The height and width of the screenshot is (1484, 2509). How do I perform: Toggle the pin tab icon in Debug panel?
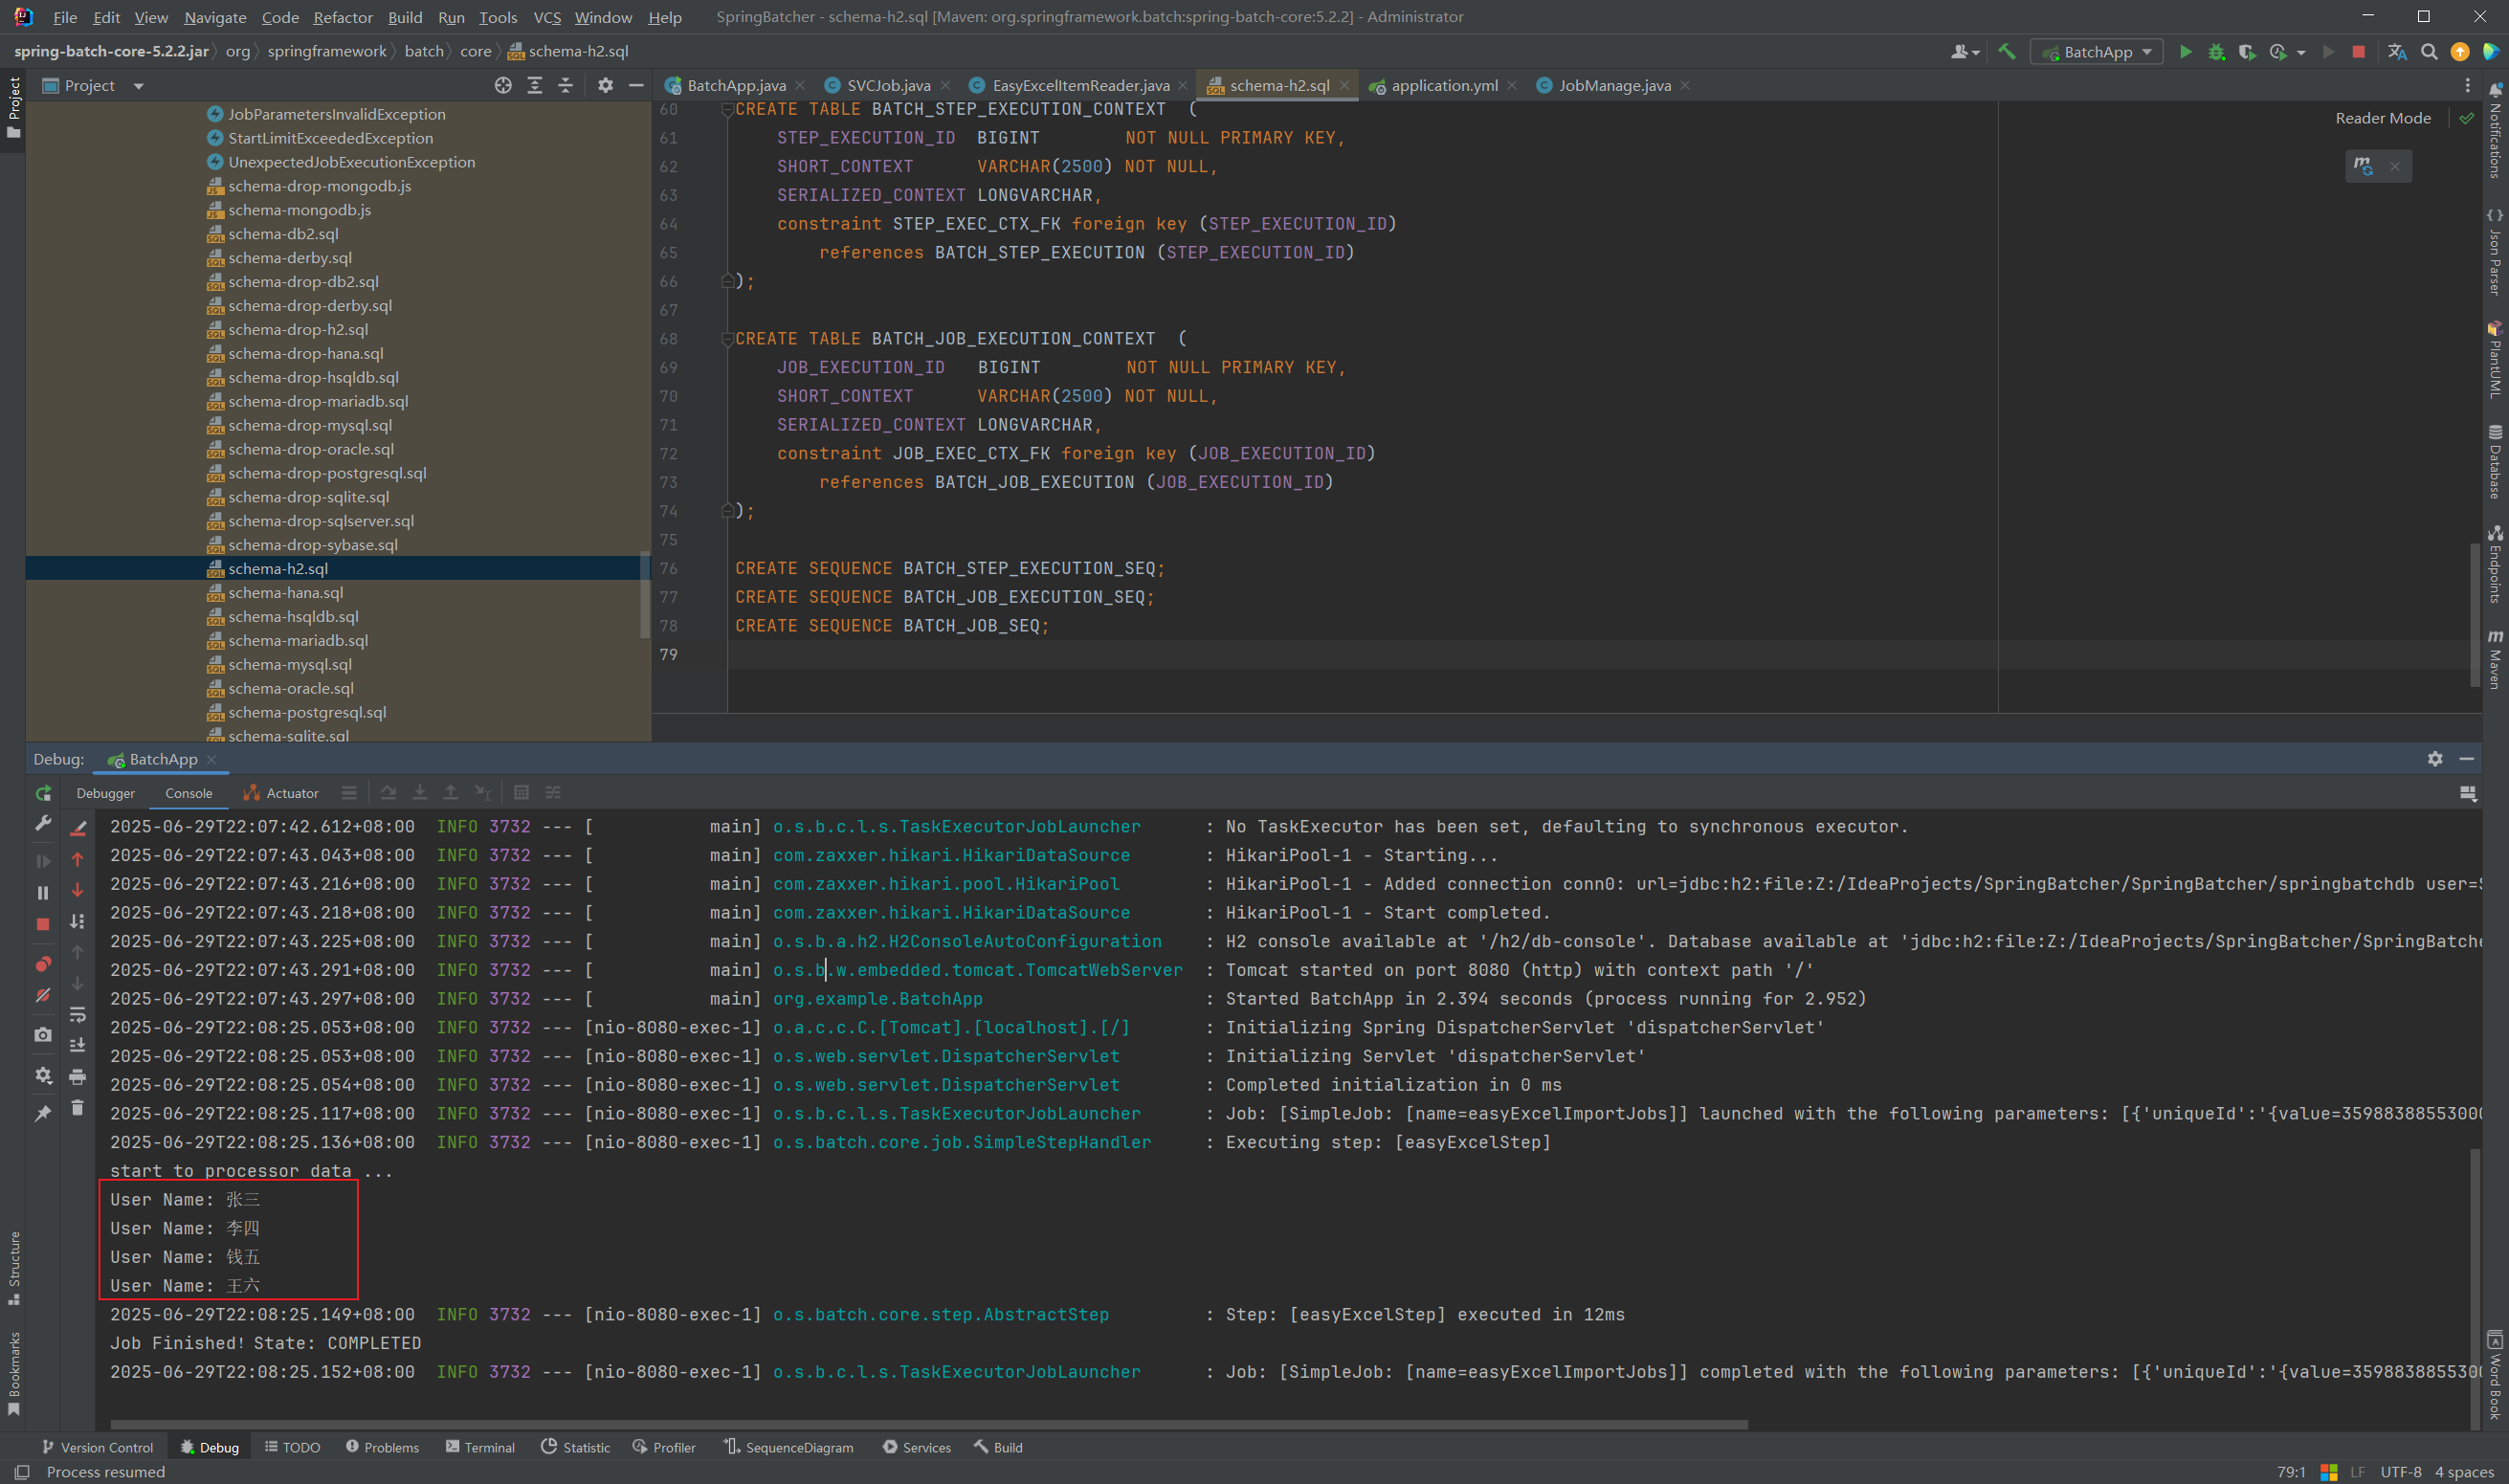pyautogui.click(x=43, y=1113)
